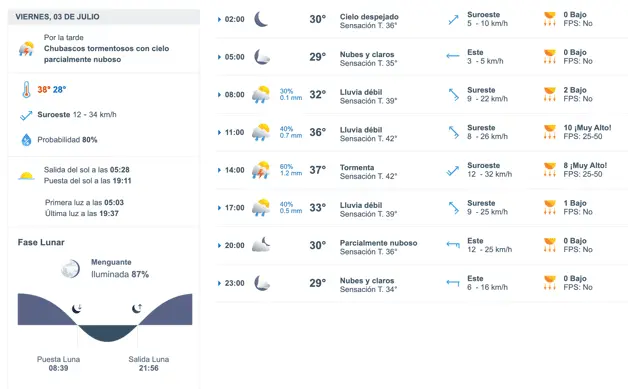
Task: Expand the 14:00 Tormenta forecast row
Action: tap(421, 170)
